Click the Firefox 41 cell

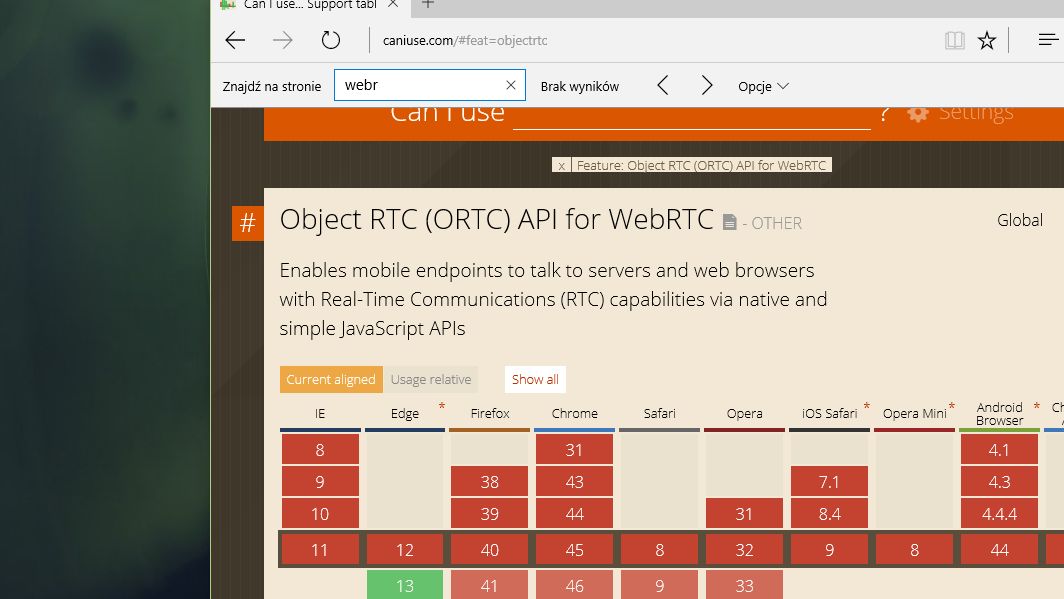coord(489,585)
